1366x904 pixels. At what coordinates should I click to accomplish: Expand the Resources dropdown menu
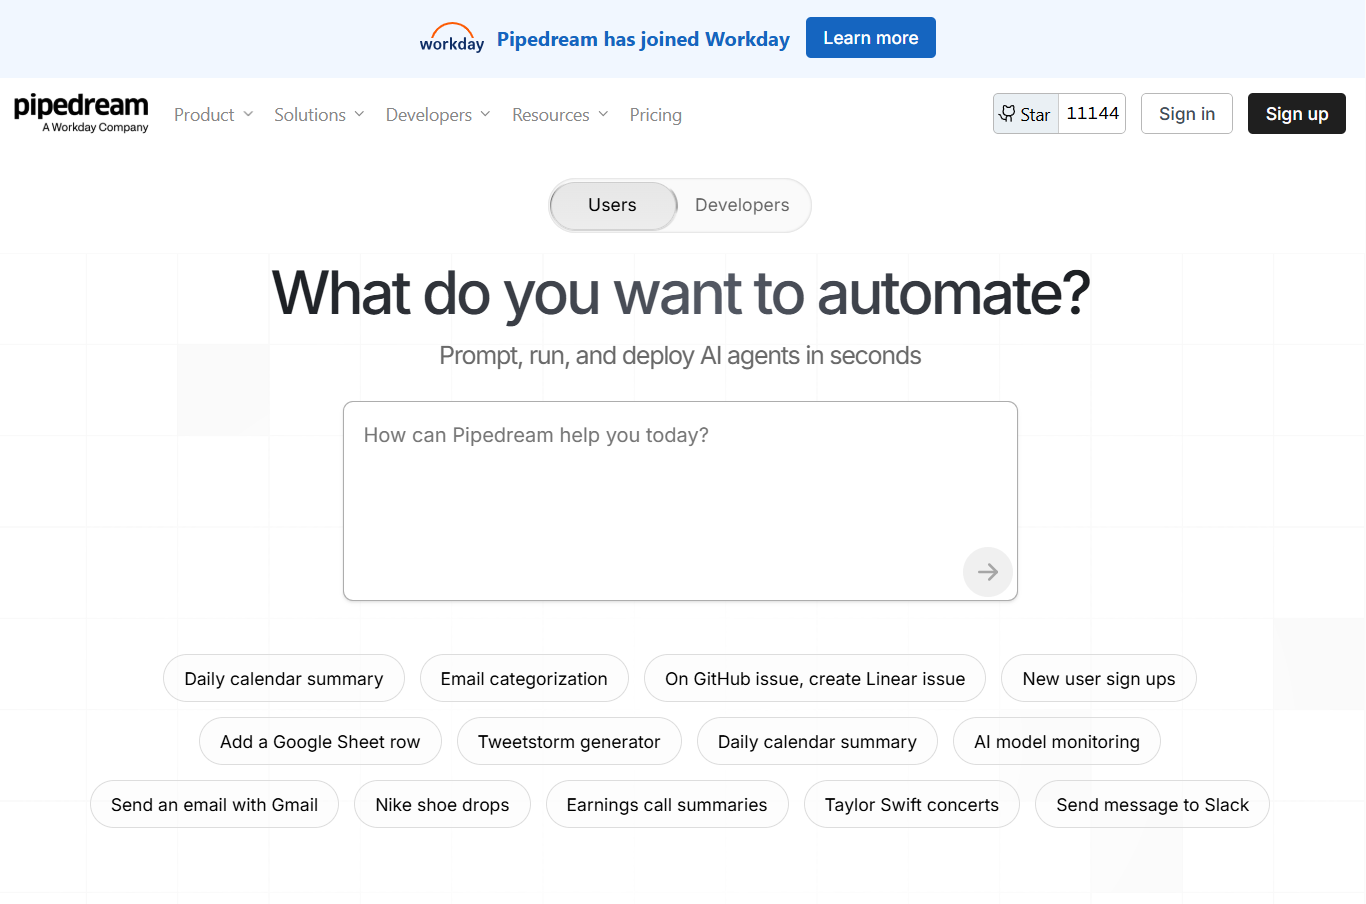pyautogui.click(x=560, y=115)
